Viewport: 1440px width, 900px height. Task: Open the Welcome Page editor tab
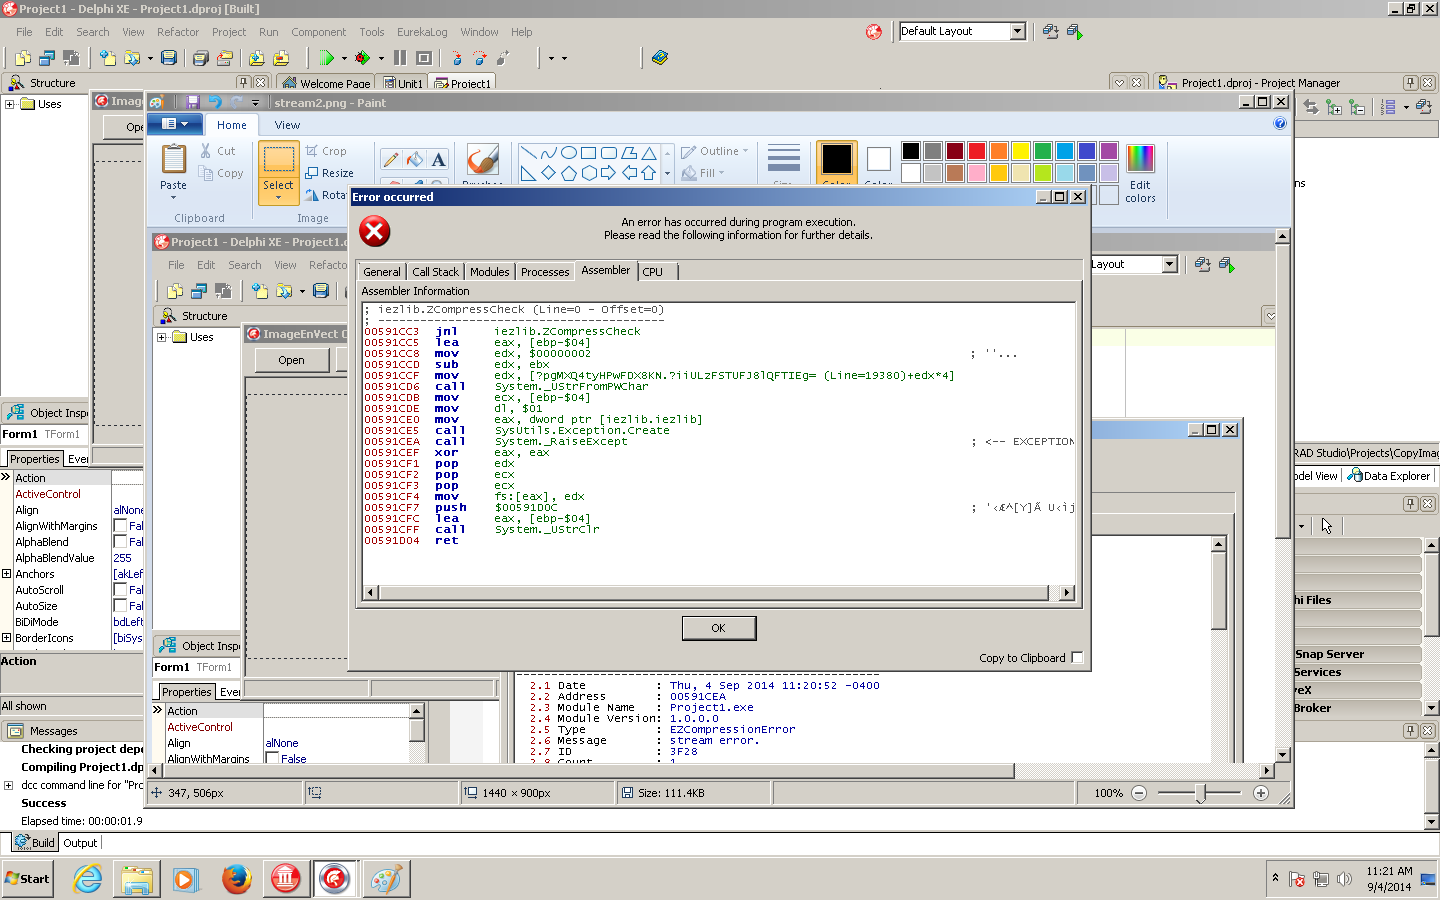coord(326,83)
